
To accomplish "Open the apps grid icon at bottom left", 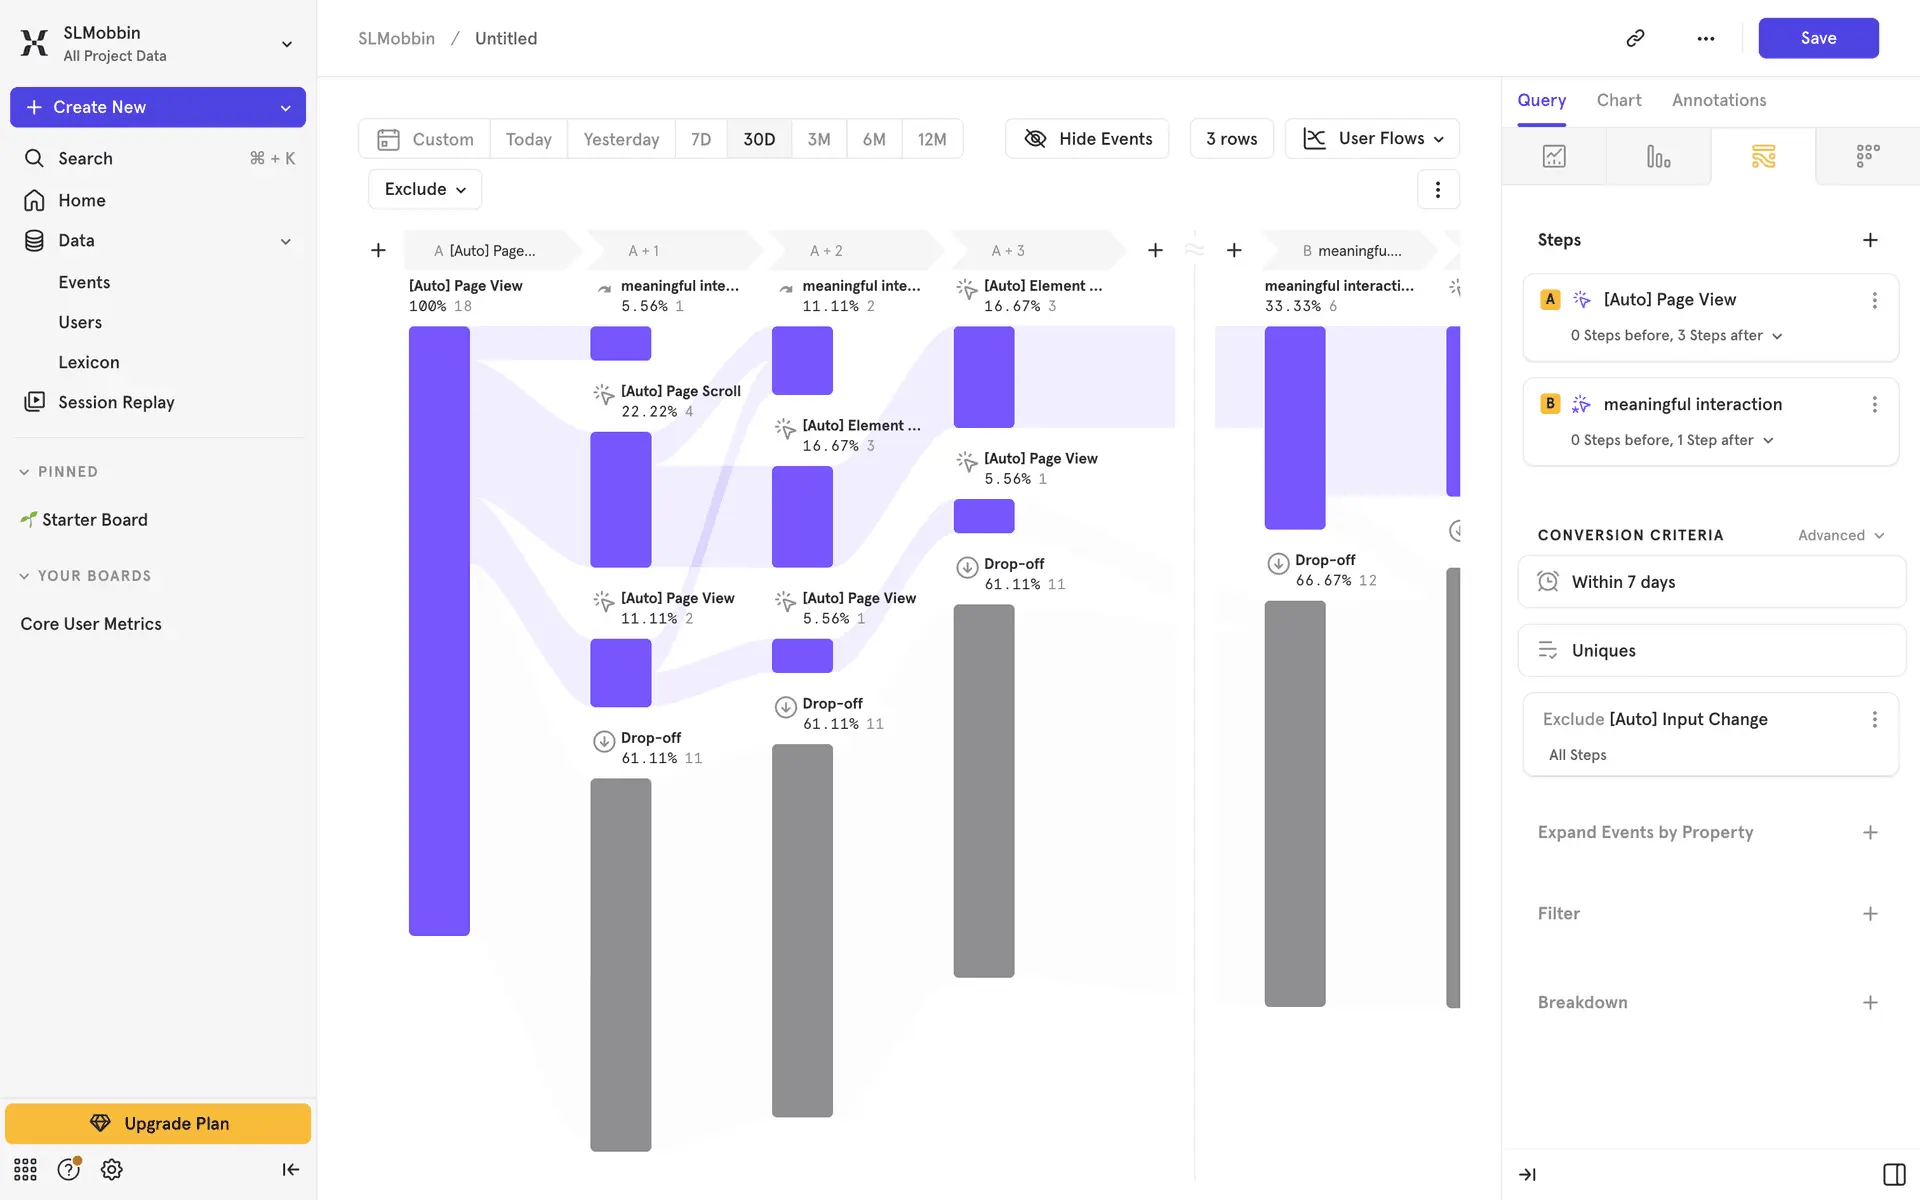I will [x=25, y=1169].
